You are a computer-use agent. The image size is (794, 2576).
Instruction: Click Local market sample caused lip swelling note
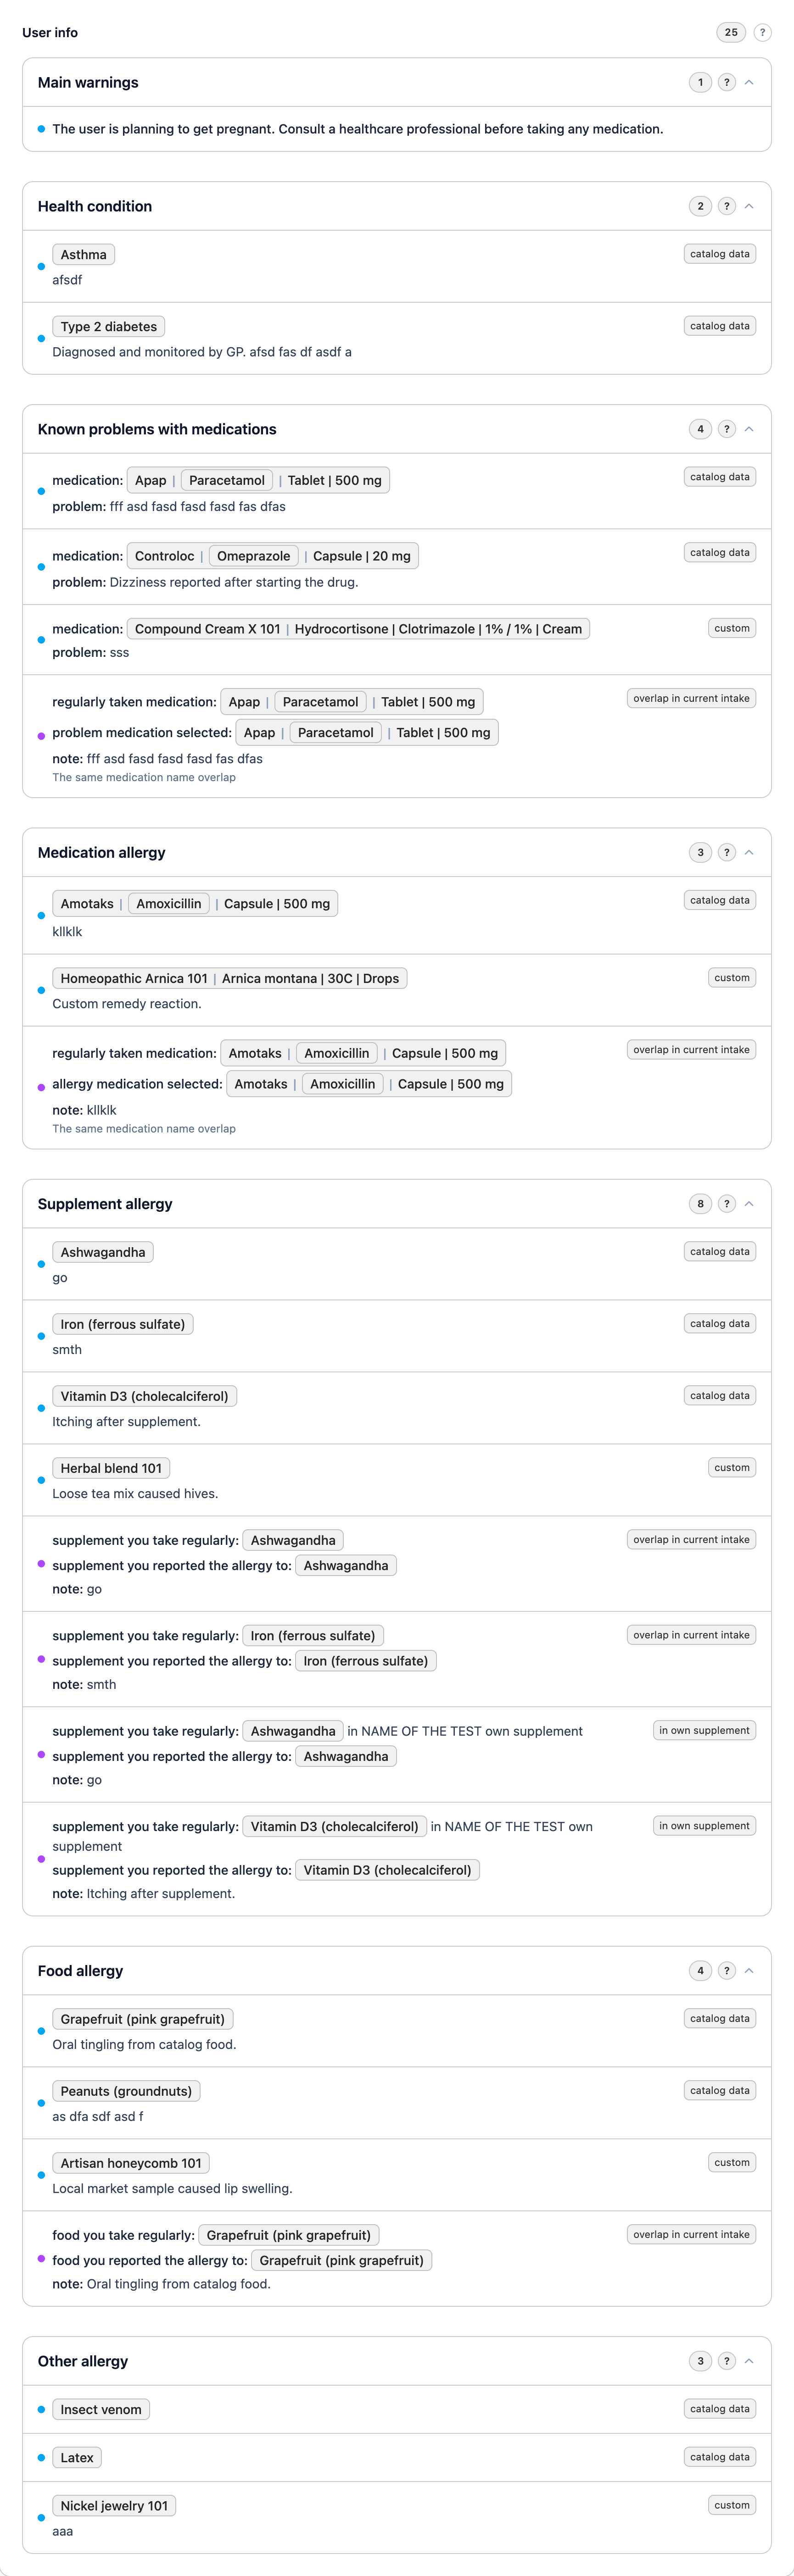coord(172,2189)
